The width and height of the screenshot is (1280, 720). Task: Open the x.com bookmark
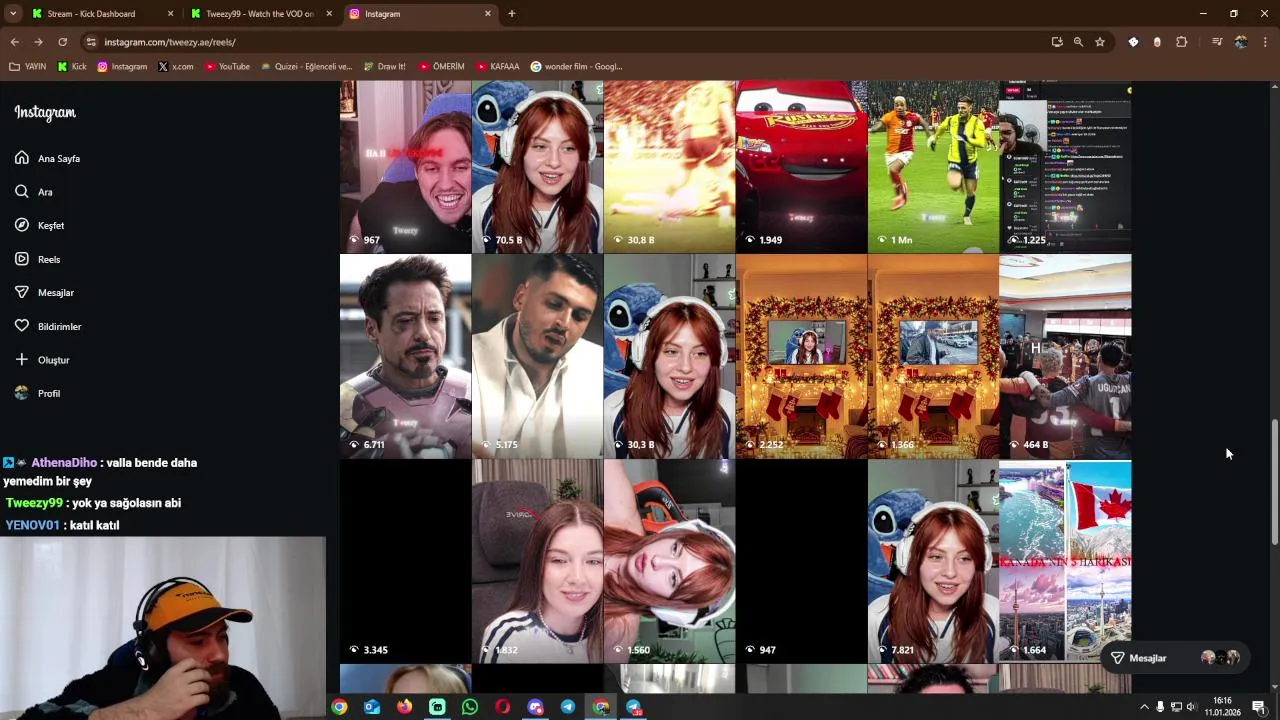176,67
